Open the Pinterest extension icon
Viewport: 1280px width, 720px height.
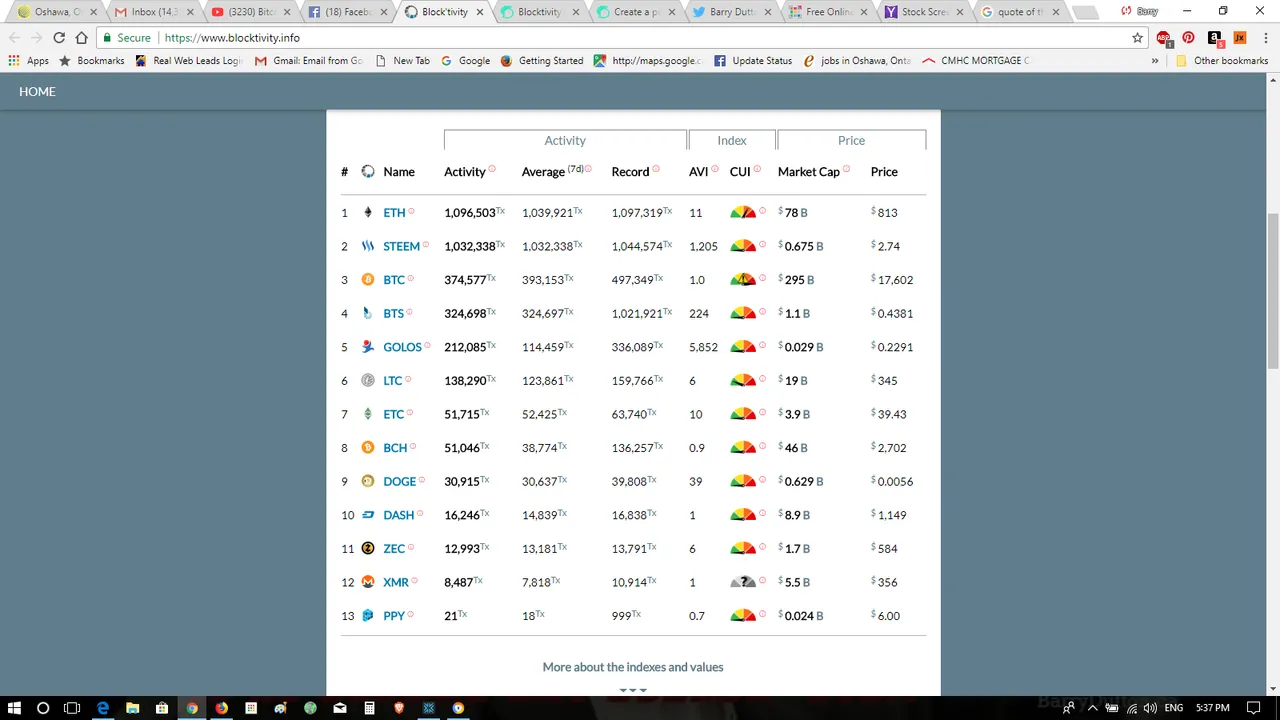[1188, 38]
